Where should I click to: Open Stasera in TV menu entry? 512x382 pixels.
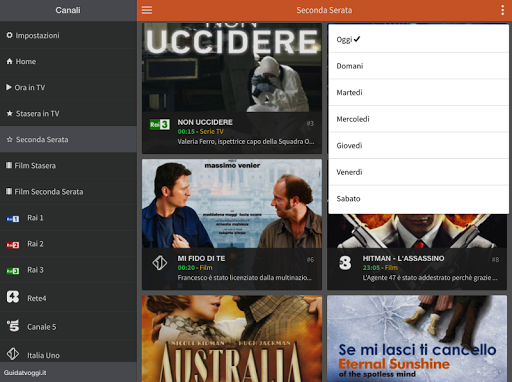click(x=68, y=113)
